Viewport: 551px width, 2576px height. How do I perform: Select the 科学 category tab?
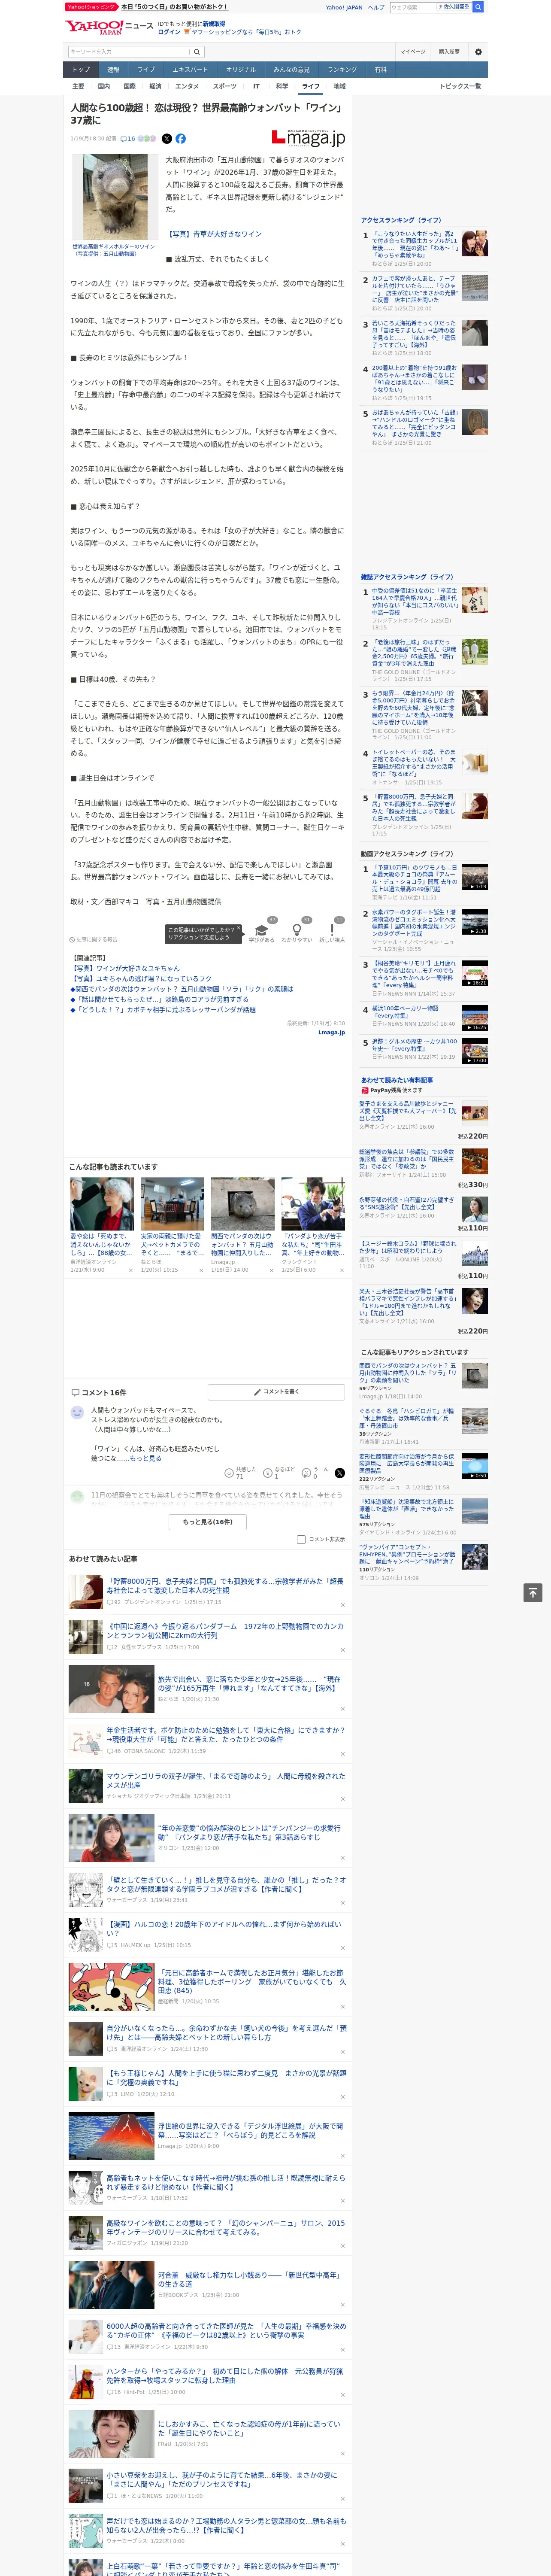tap(282, 86)
